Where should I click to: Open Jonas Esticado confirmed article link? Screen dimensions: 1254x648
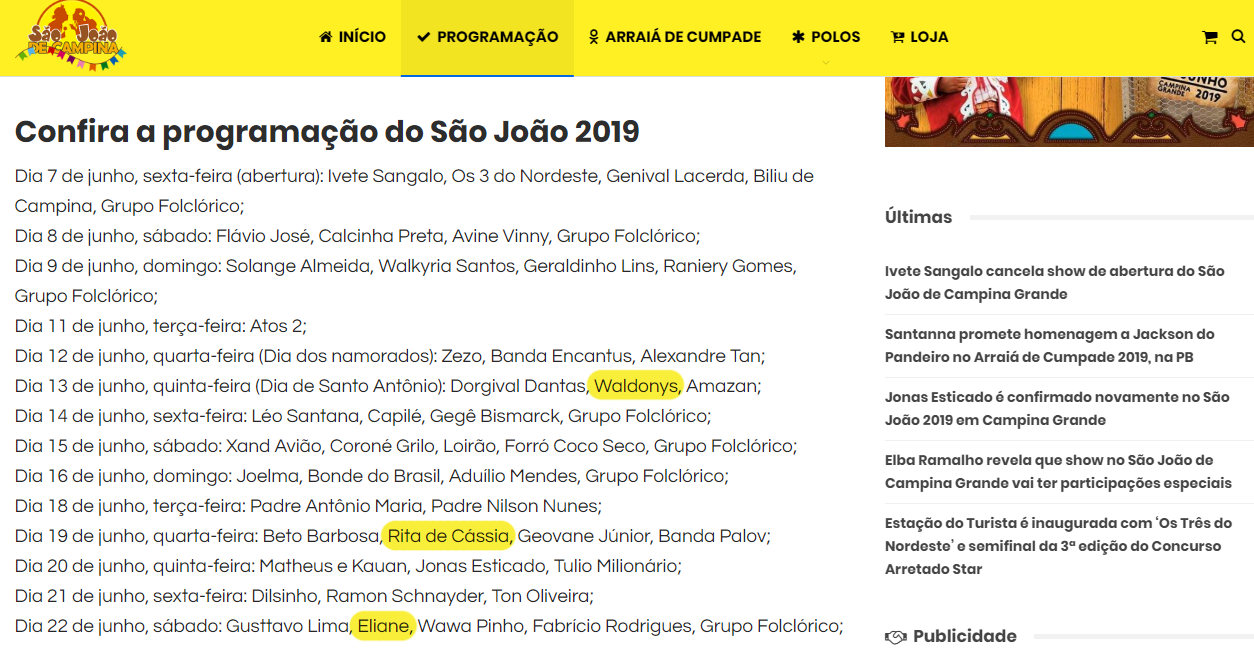[1057, 409]
